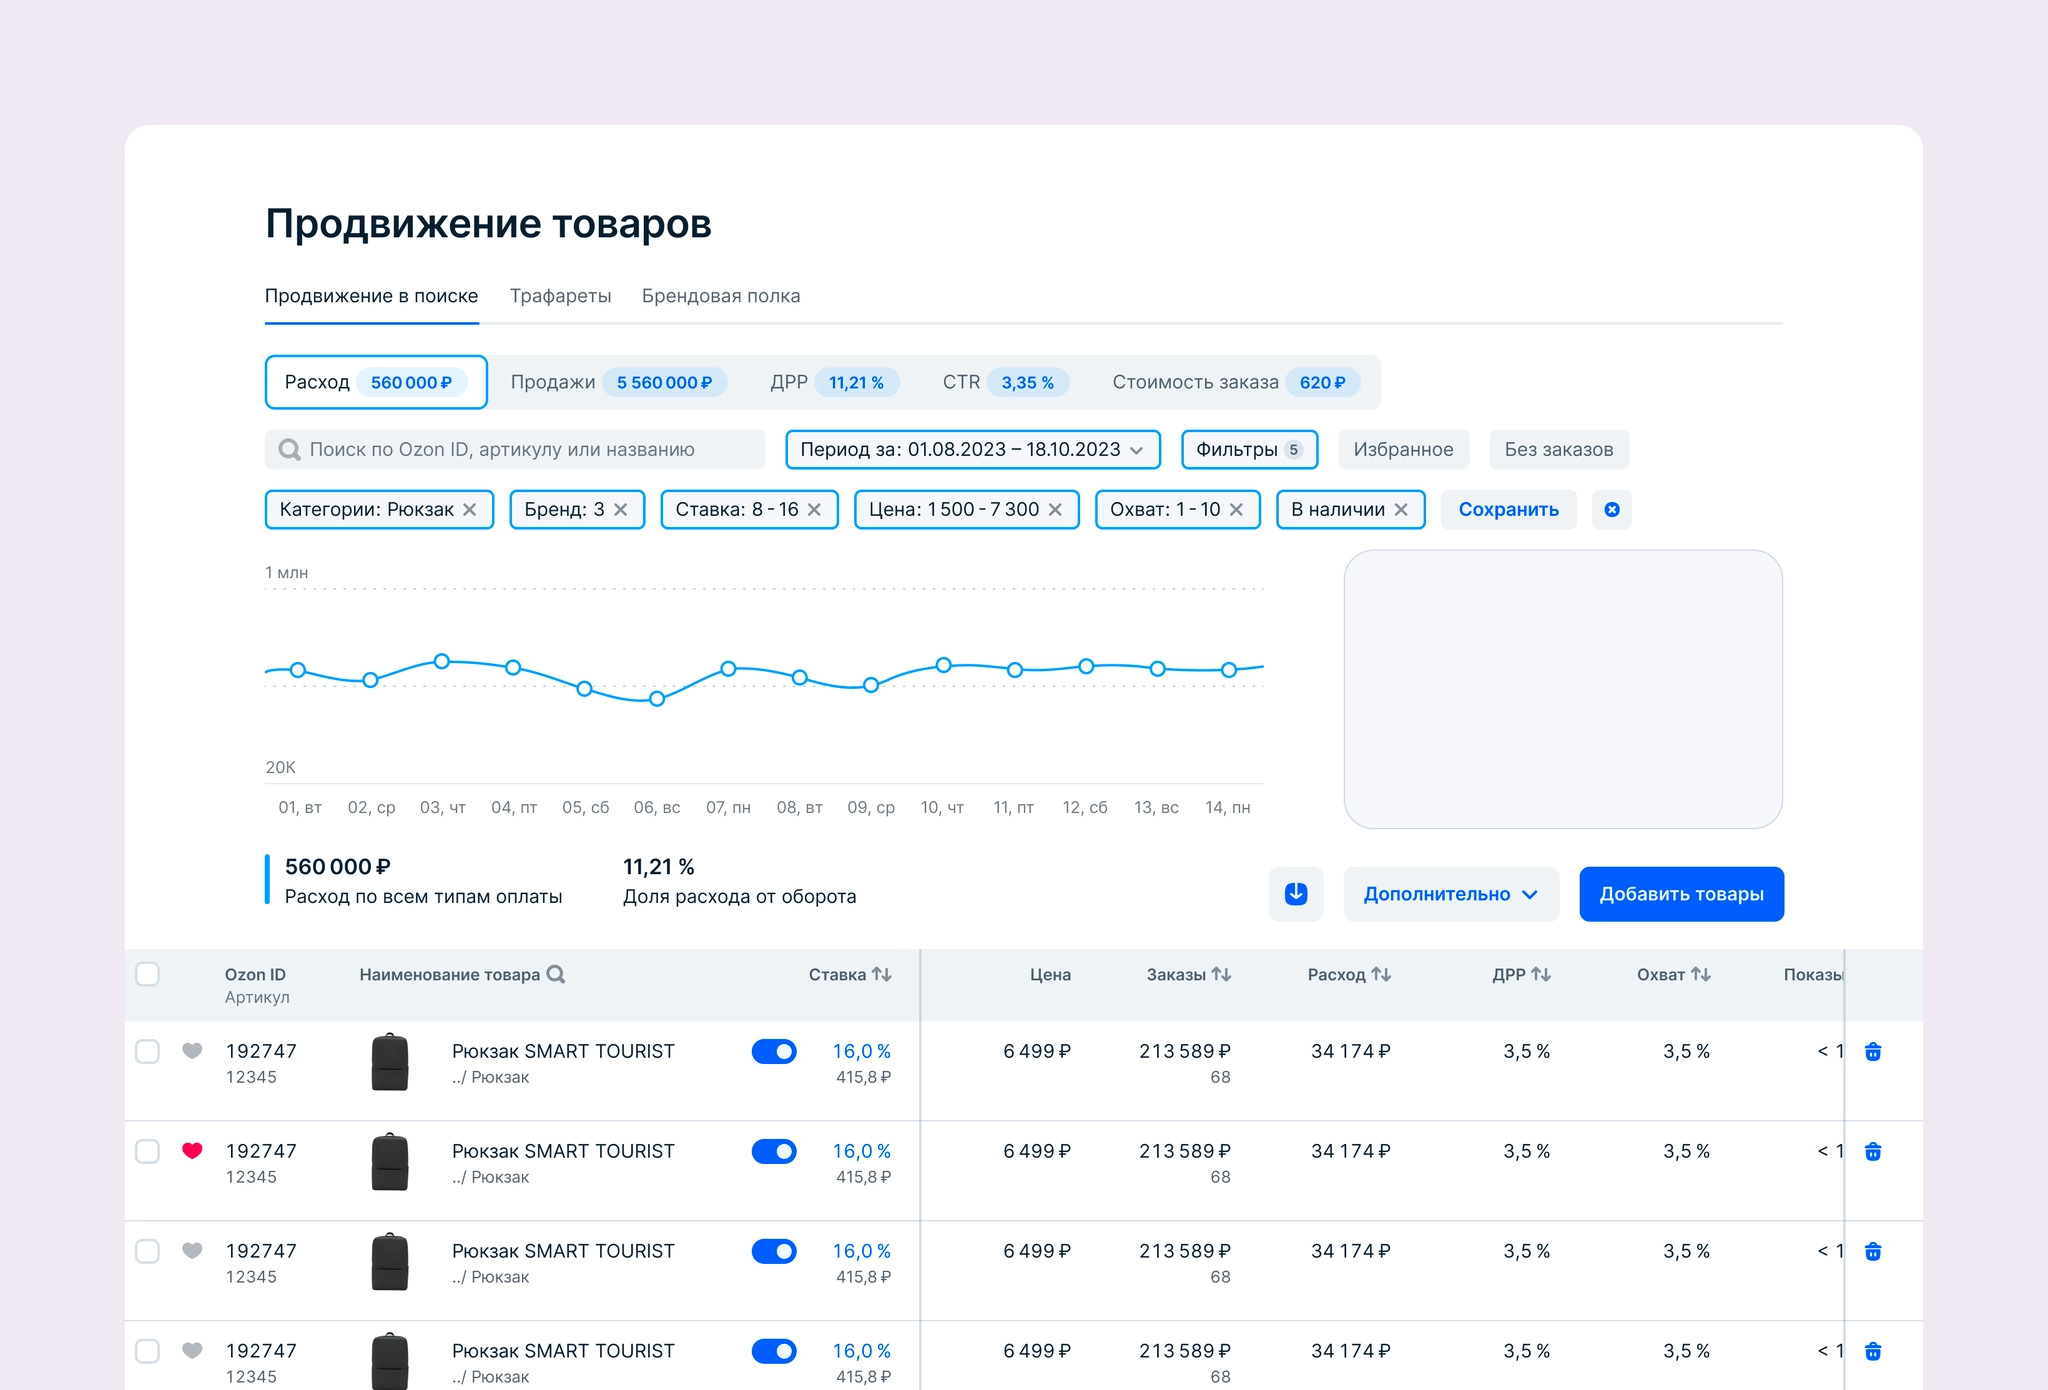Viewport: 2048px width, 1390px height.
Task: Click the red favorite heart in second row
Action: [x=192, y=1151]
